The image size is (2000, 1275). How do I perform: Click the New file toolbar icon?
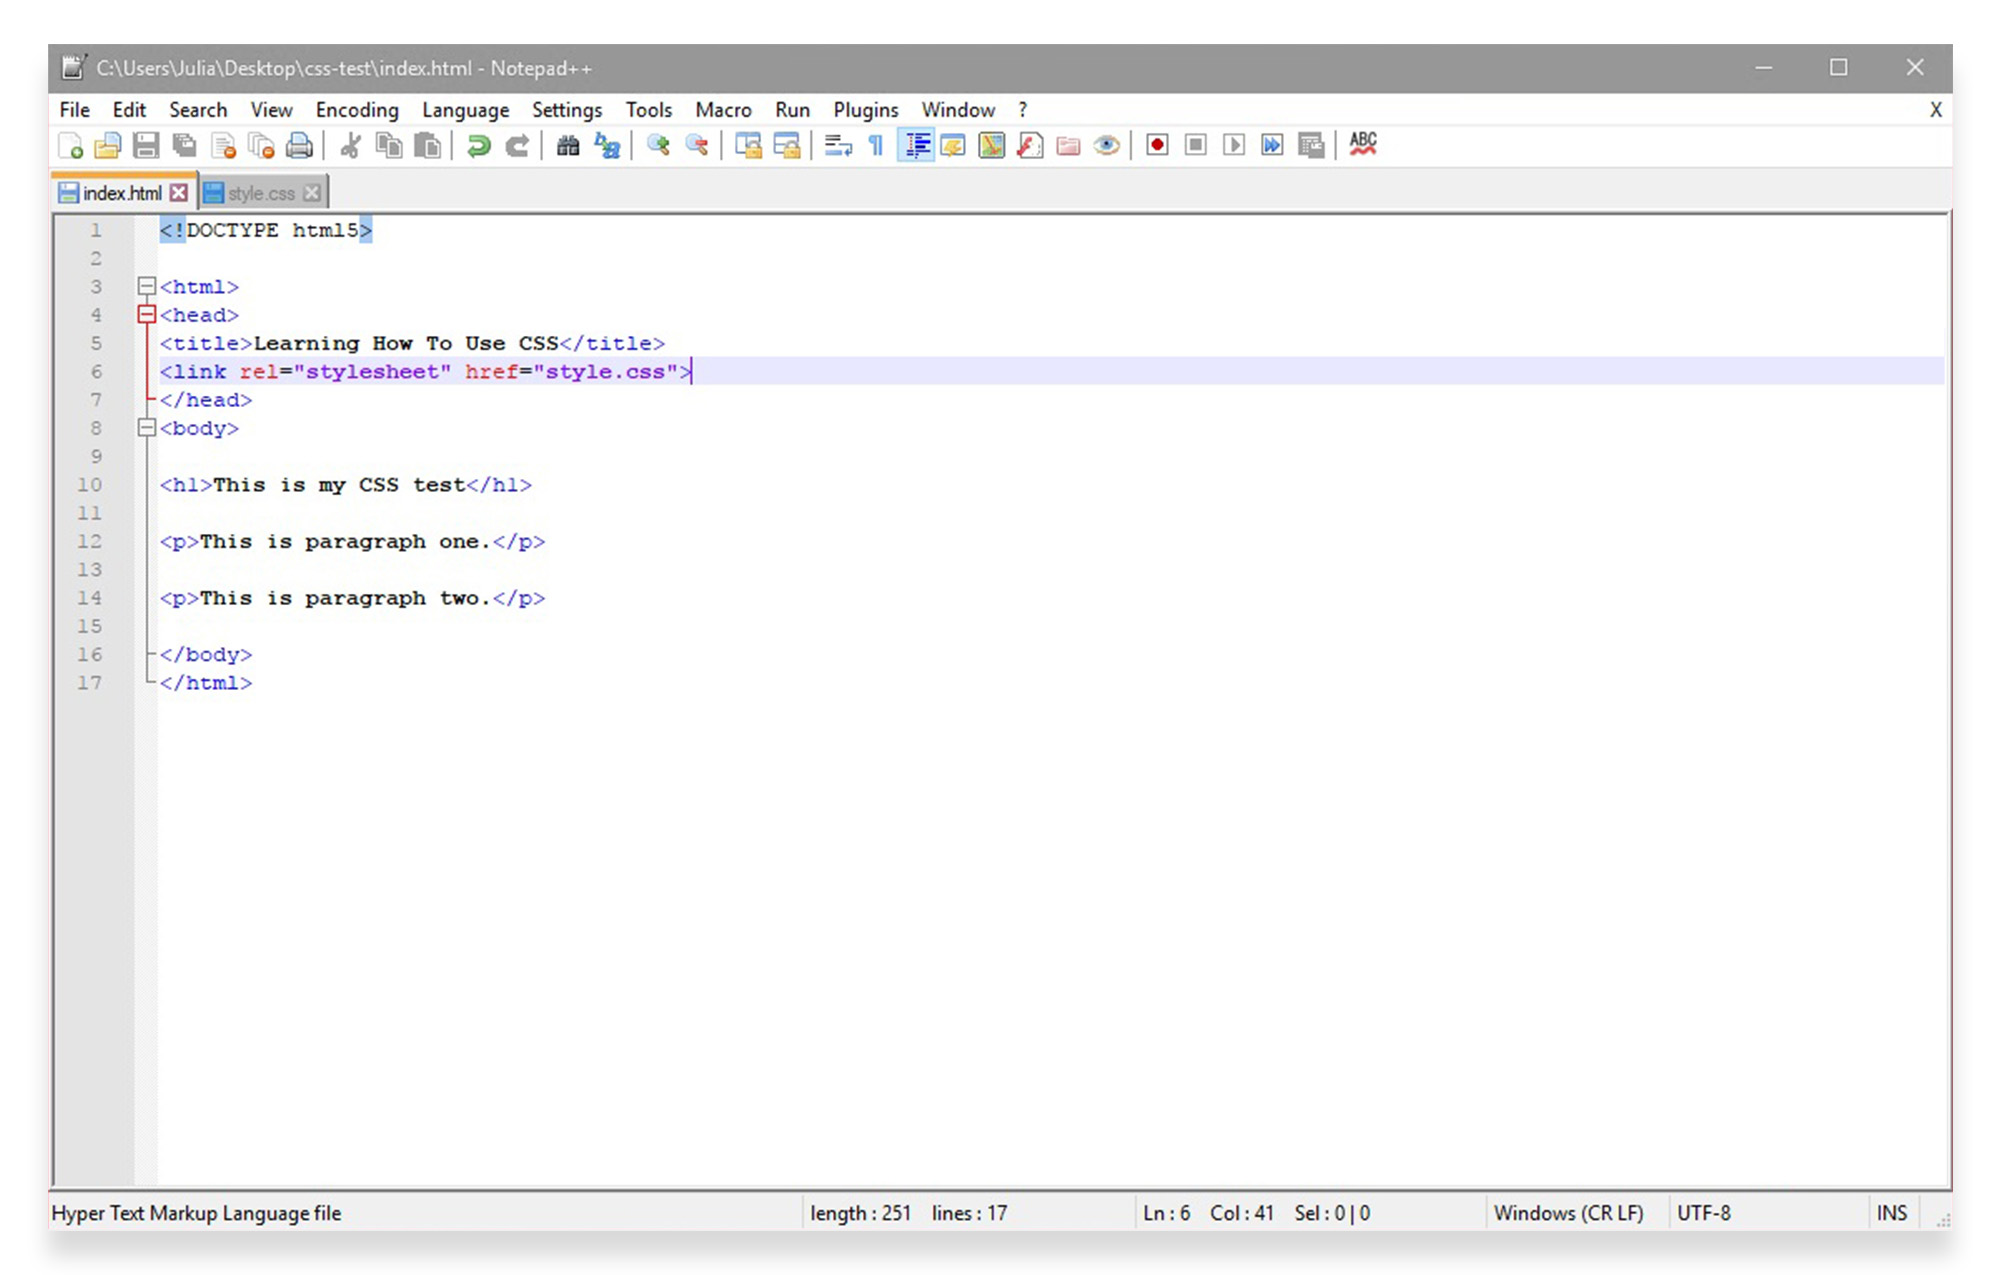tap(70, 146)
